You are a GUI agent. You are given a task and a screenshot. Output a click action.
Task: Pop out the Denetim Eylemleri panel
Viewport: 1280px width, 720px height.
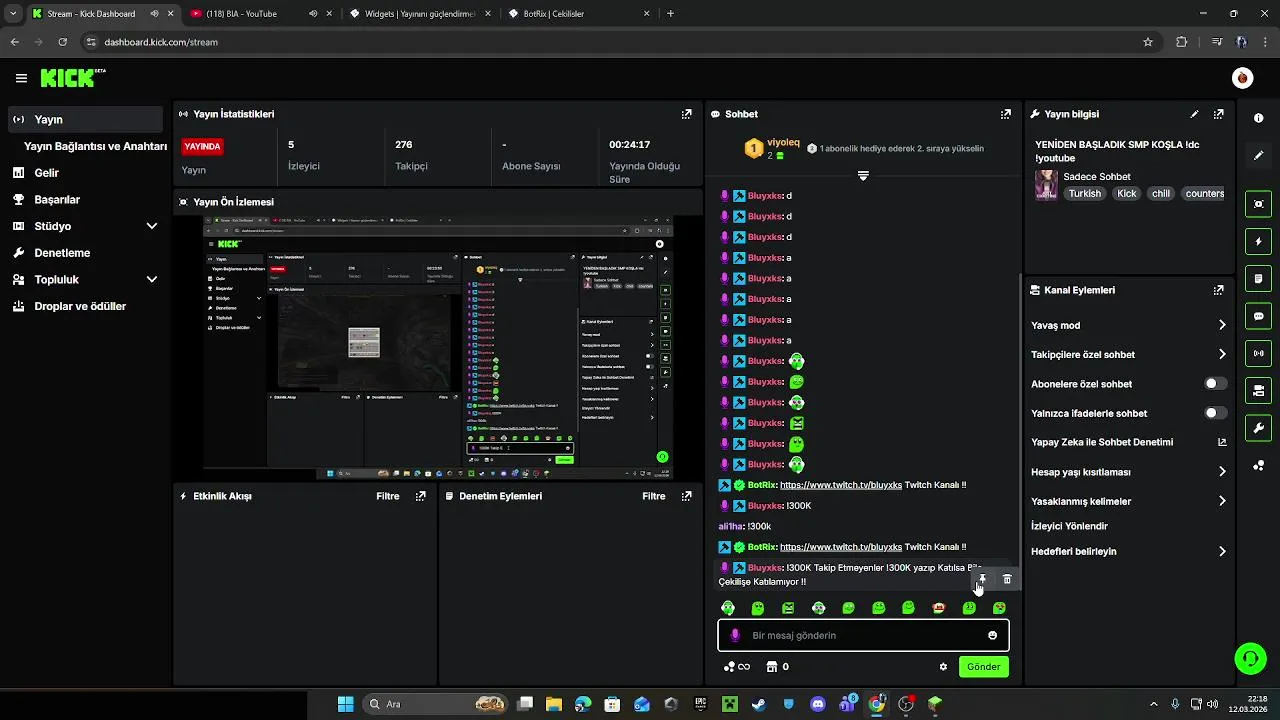[x=687, y=496]
